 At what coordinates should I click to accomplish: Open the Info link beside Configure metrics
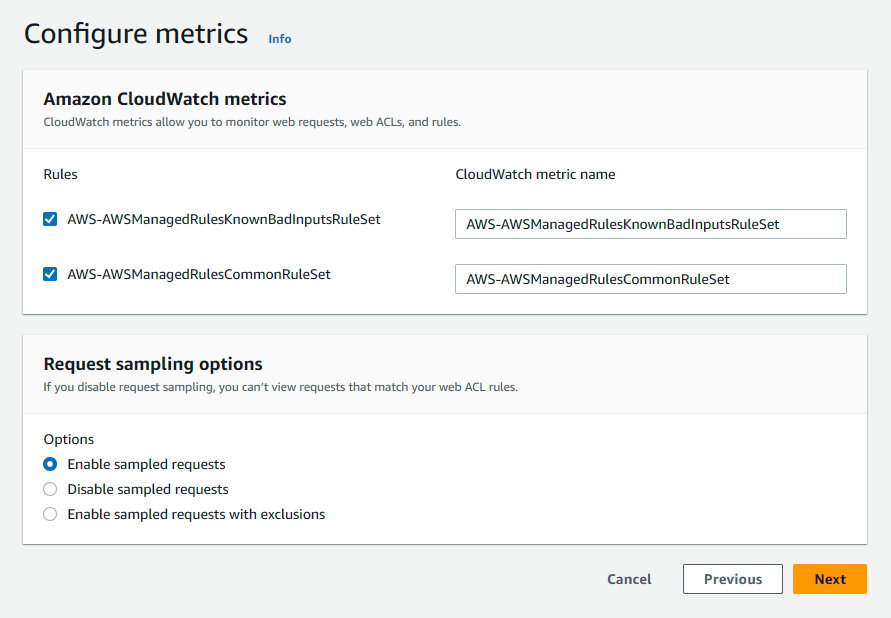tap(280, 39)
